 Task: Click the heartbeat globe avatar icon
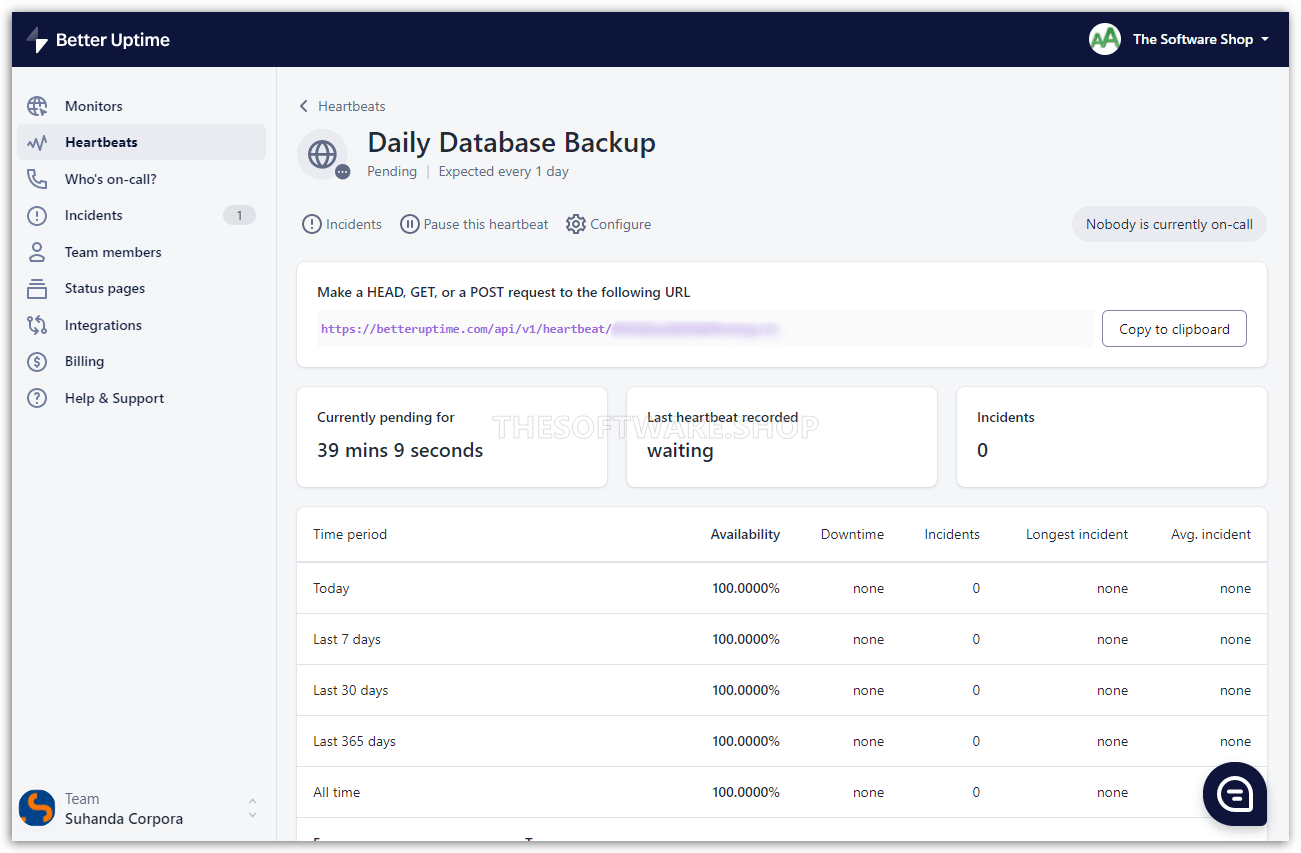pyautogui.click(x=322, y=154)
